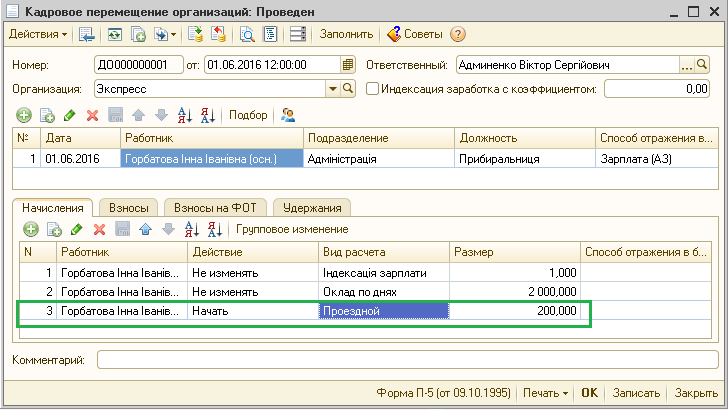Click copy-row icon in the accruals toolbar

click(54, 229)
